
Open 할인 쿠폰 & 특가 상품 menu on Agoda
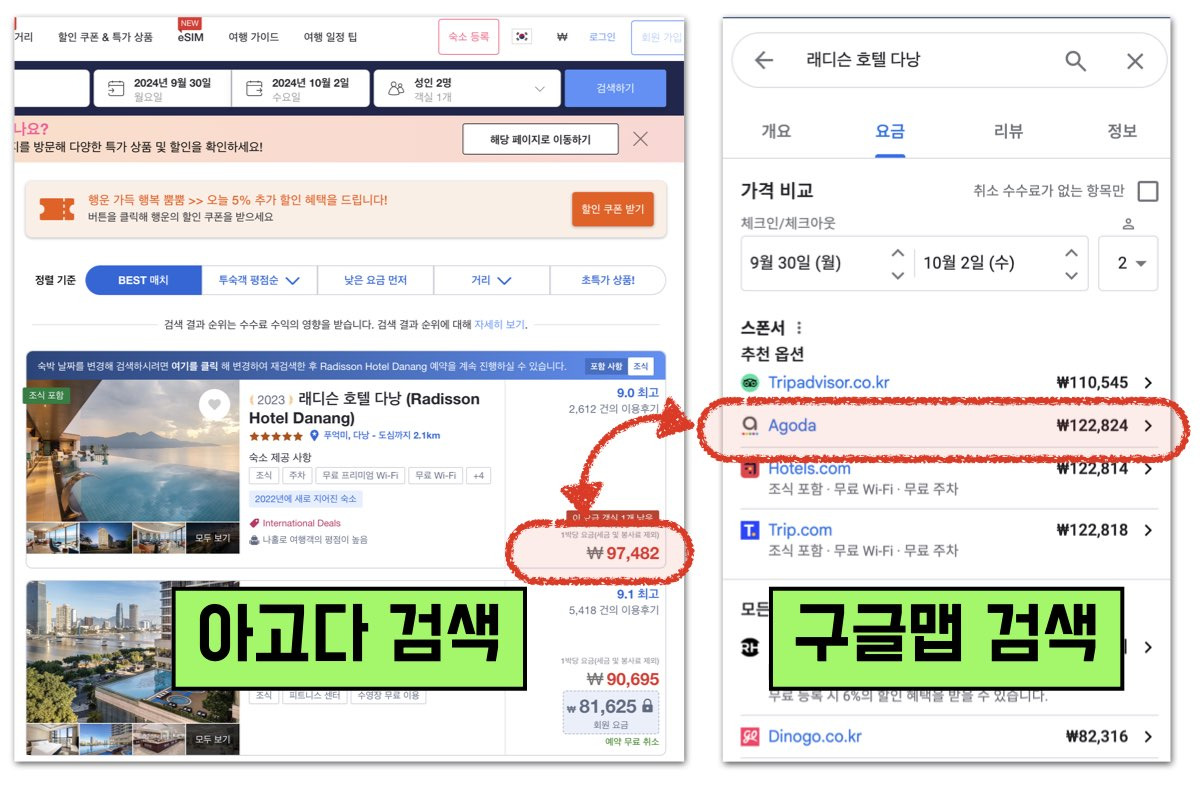[x=105, y=37]
